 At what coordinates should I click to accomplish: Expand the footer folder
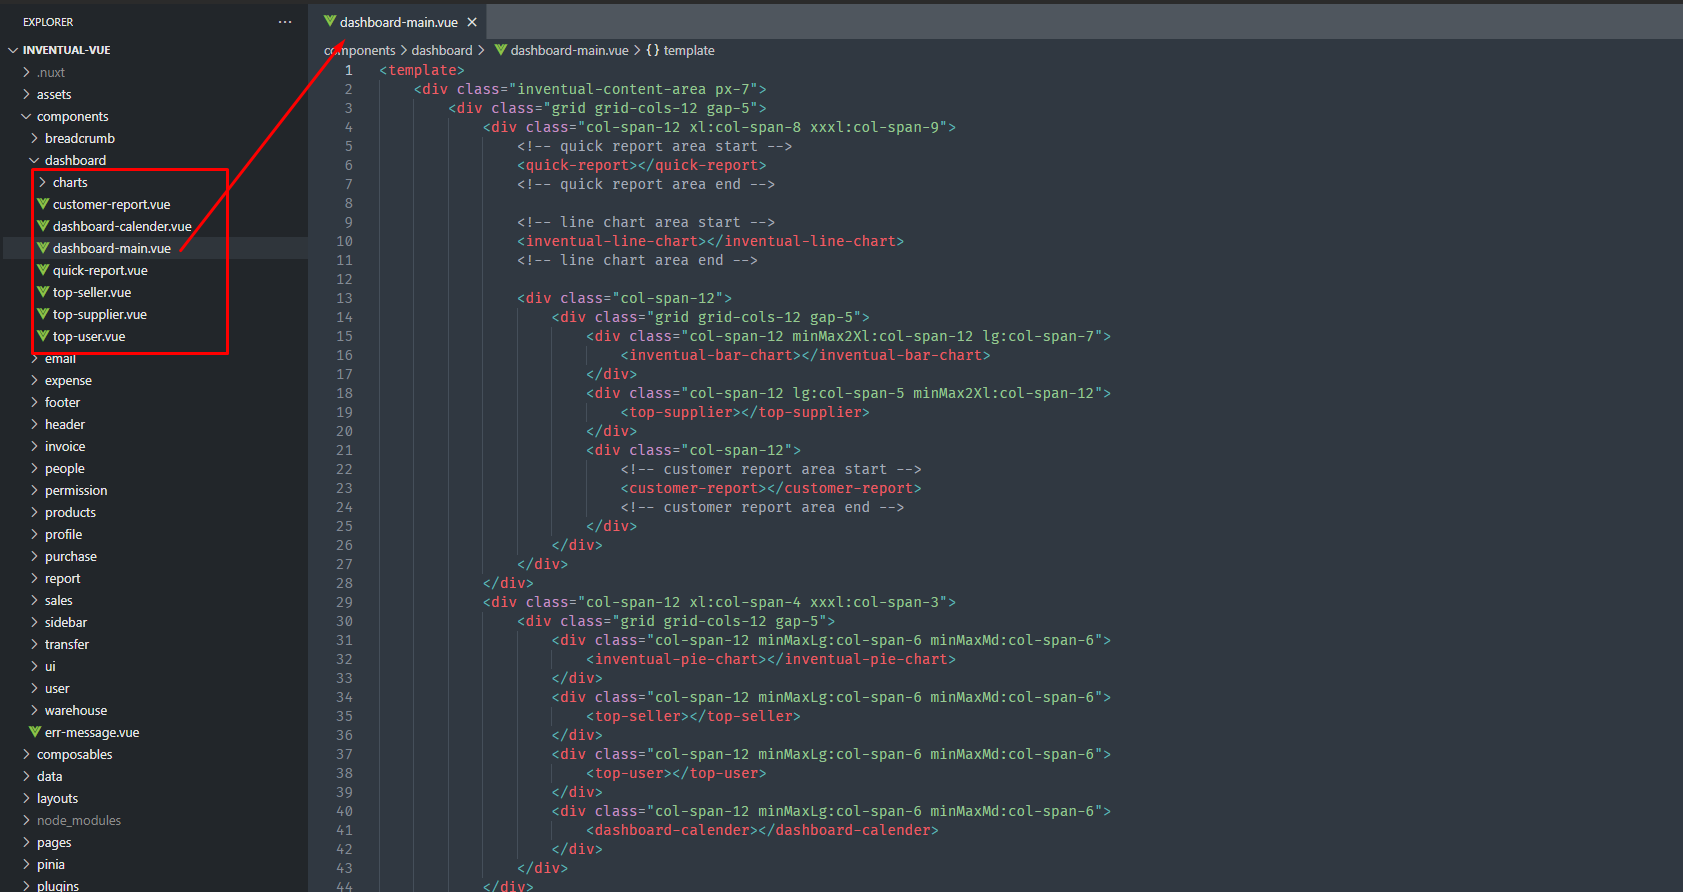point(35,402)
